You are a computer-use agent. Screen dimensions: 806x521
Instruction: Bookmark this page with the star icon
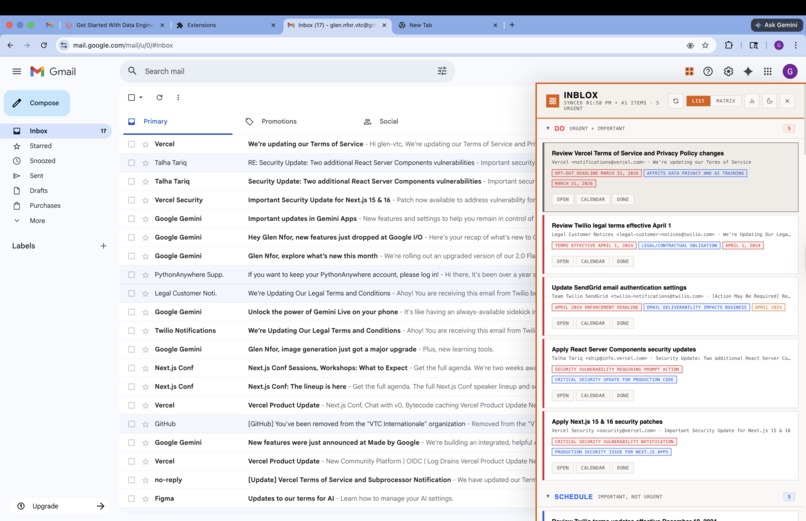tap(705, 45)
